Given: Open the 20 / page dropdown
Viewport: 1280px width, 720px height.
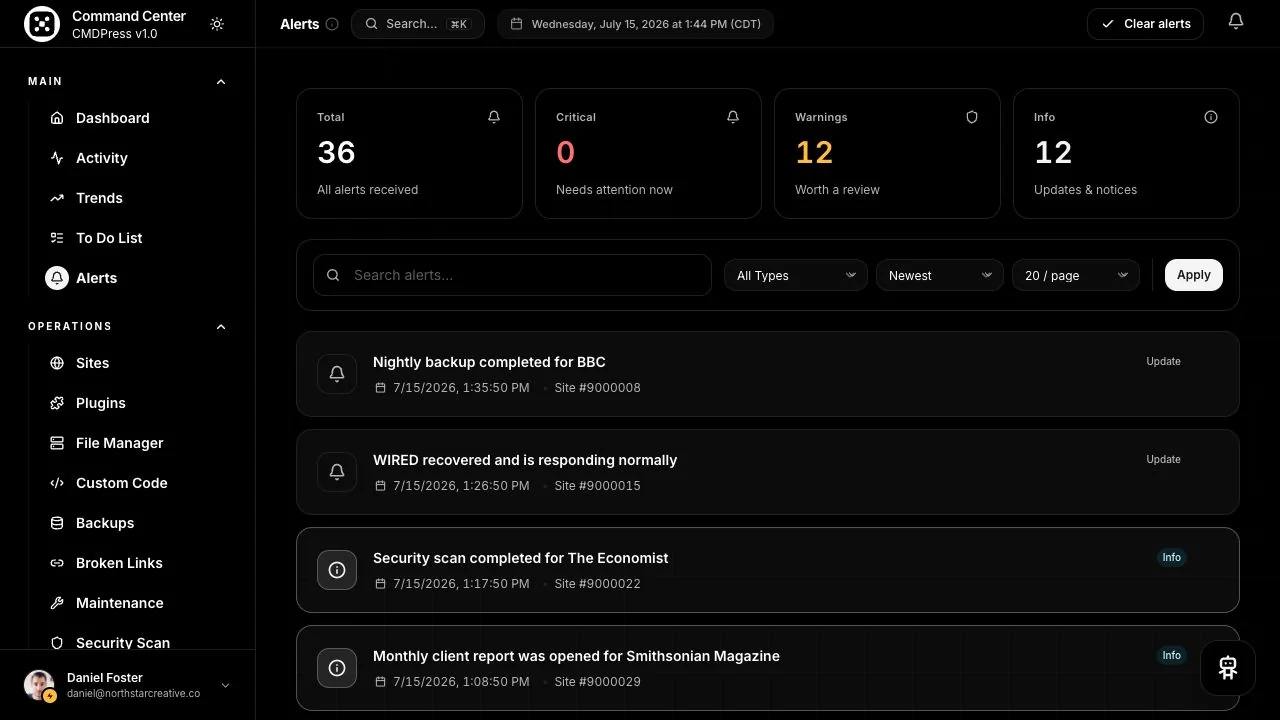Looking at the screenshot, I should pos(1076,275).
